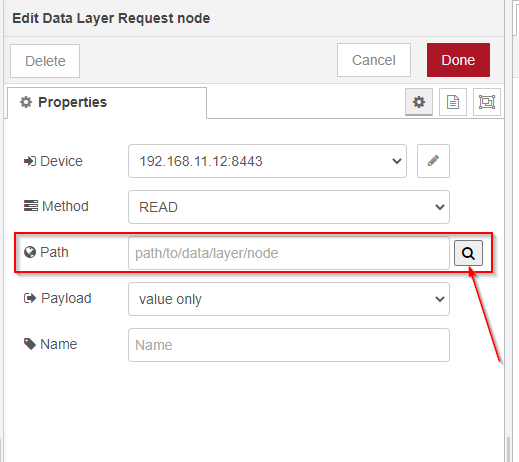
Task: Click the Done button
Action: (458, 60)
